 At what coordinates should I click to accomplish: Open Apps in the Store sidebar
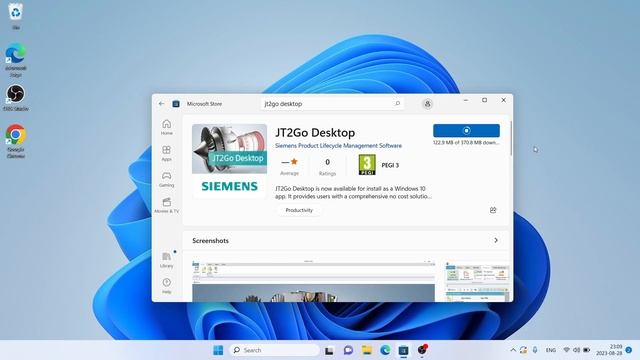click(x=167, y=153)
